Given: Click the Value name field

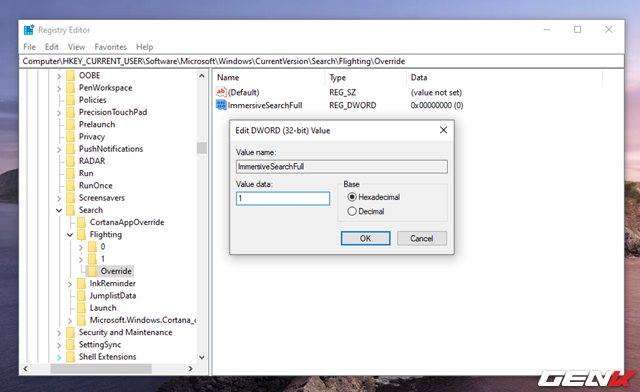Looking at the screenshot, I should (342, 166).
